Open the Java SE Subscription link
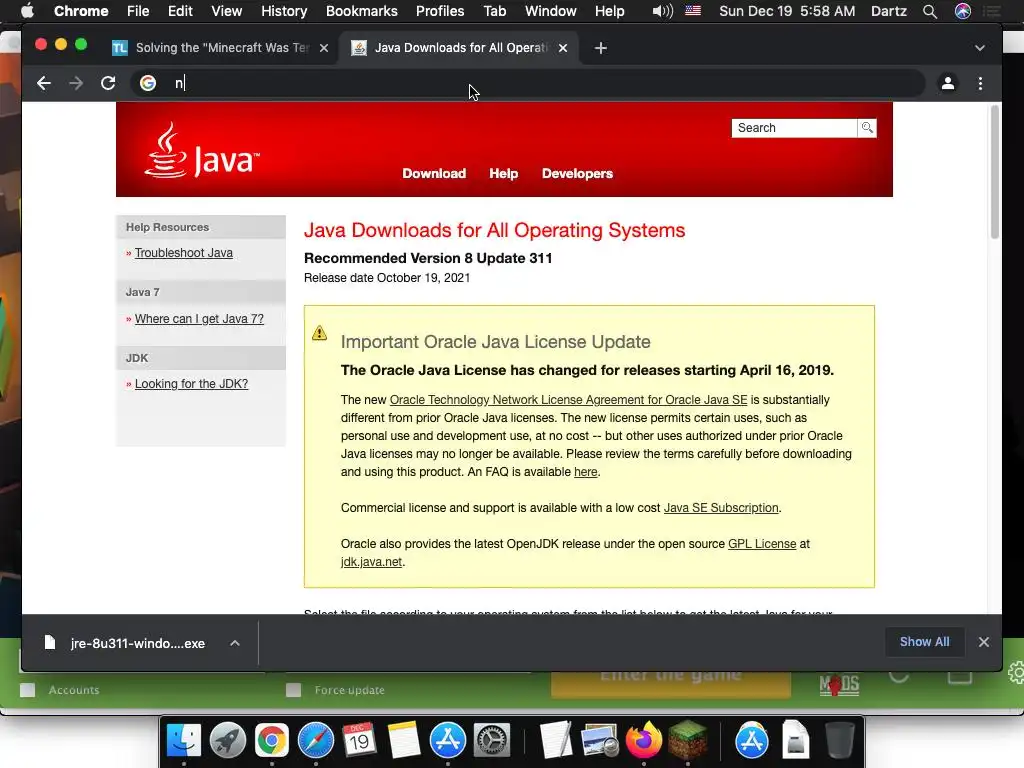Image resolution: width=1024 pixels, height=768 pixels. (x=721, y=507)
